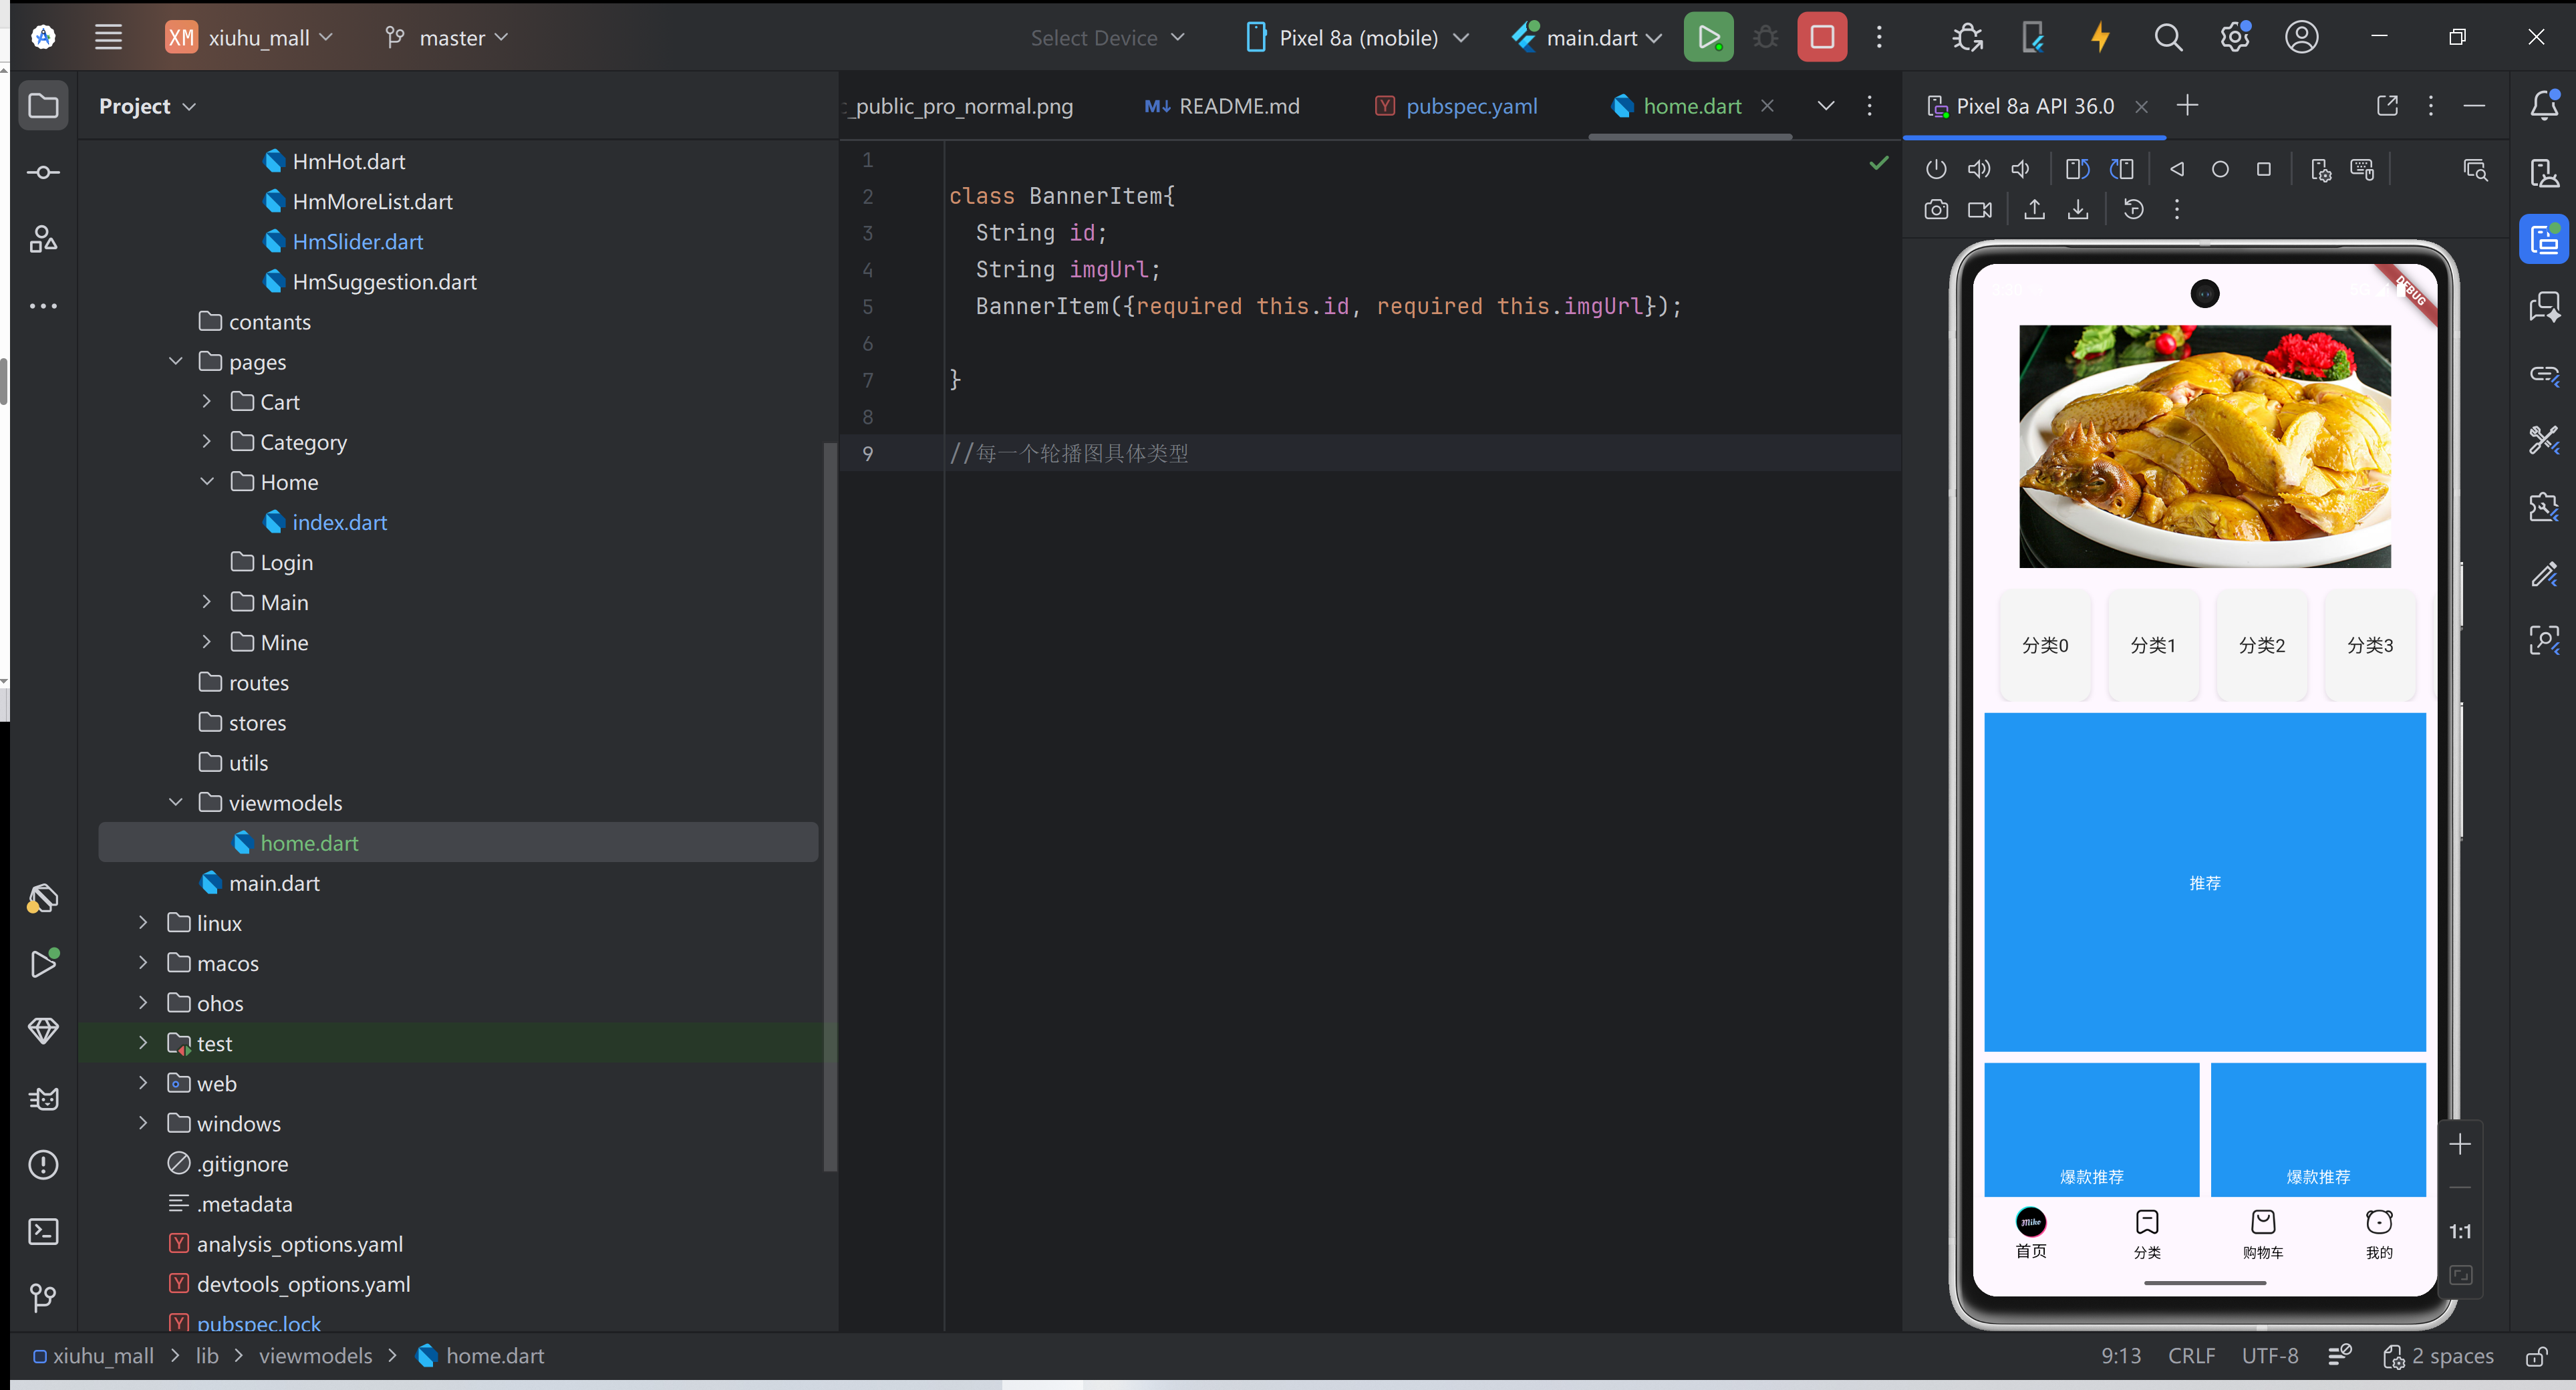Expand the Cart folder

[x=207, y=402]
